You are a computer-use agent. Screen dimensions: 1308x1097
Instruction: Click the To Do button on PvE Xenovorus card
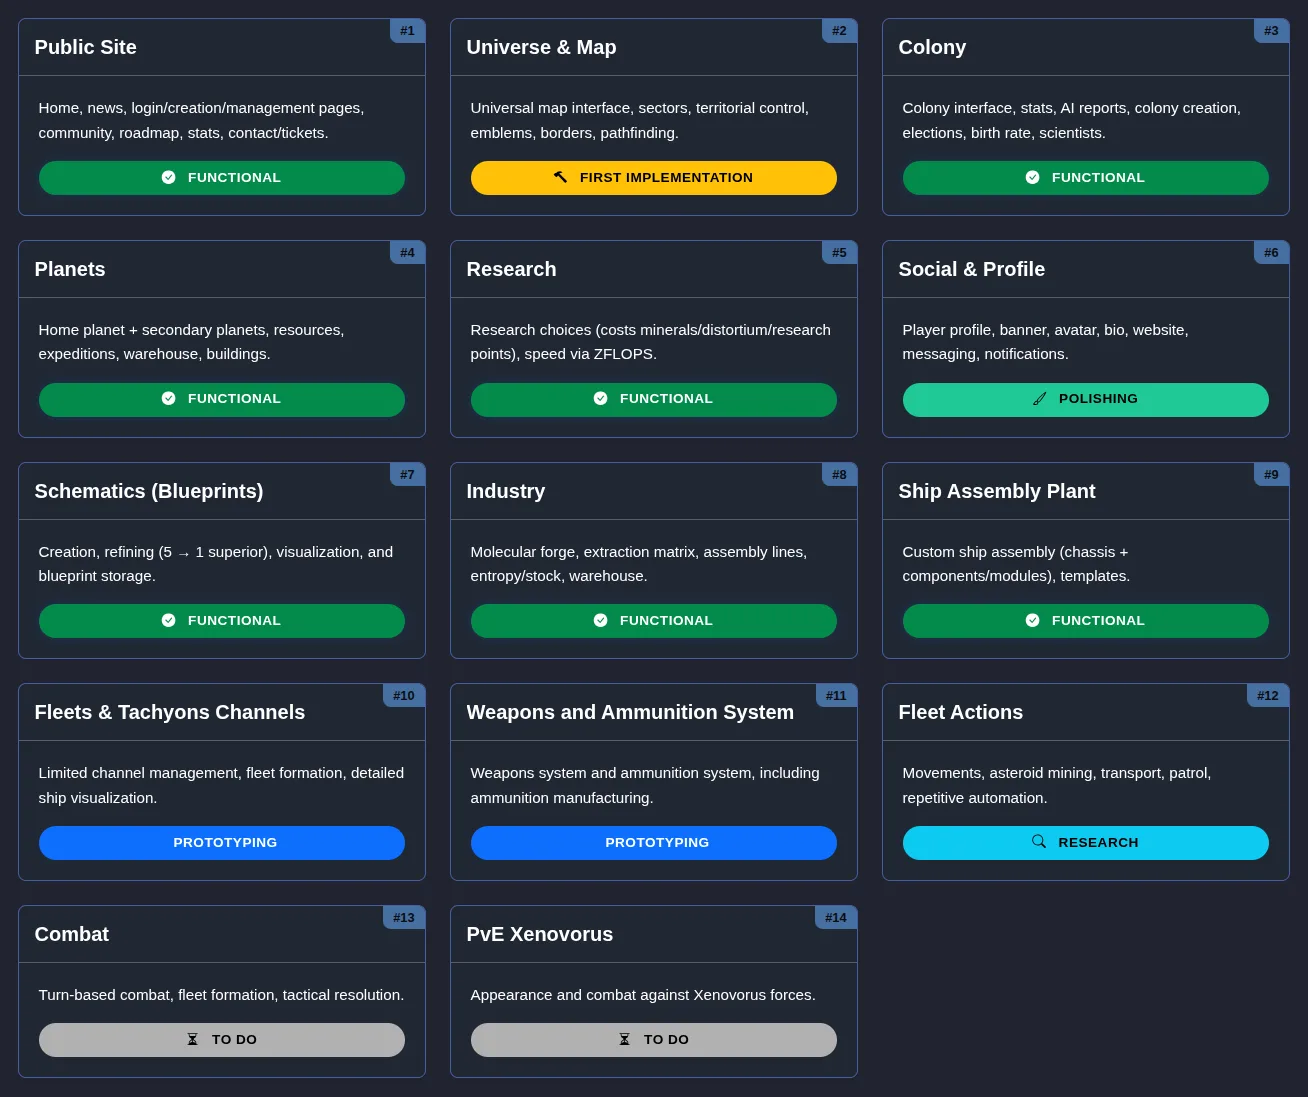654,1040
